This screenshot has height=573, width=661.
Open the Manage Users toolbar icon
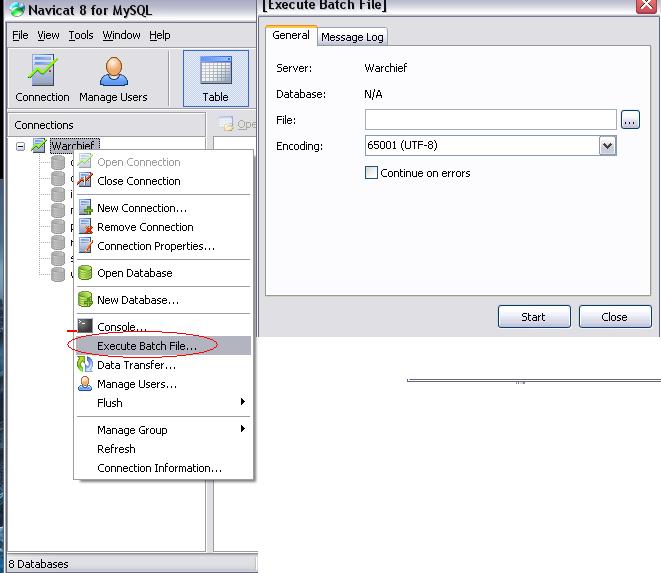113,73
